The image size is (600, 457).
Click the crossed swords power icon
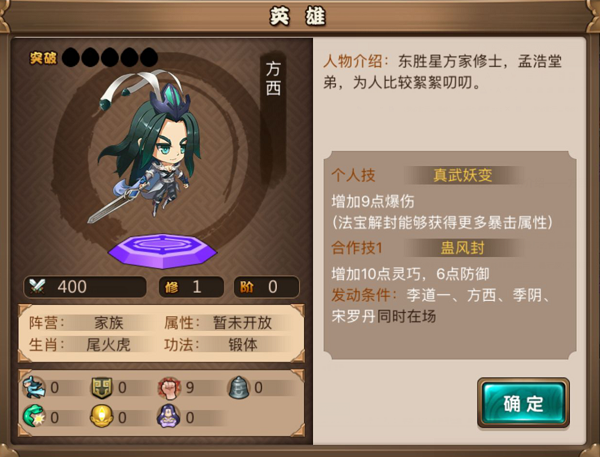coord(37,286)
